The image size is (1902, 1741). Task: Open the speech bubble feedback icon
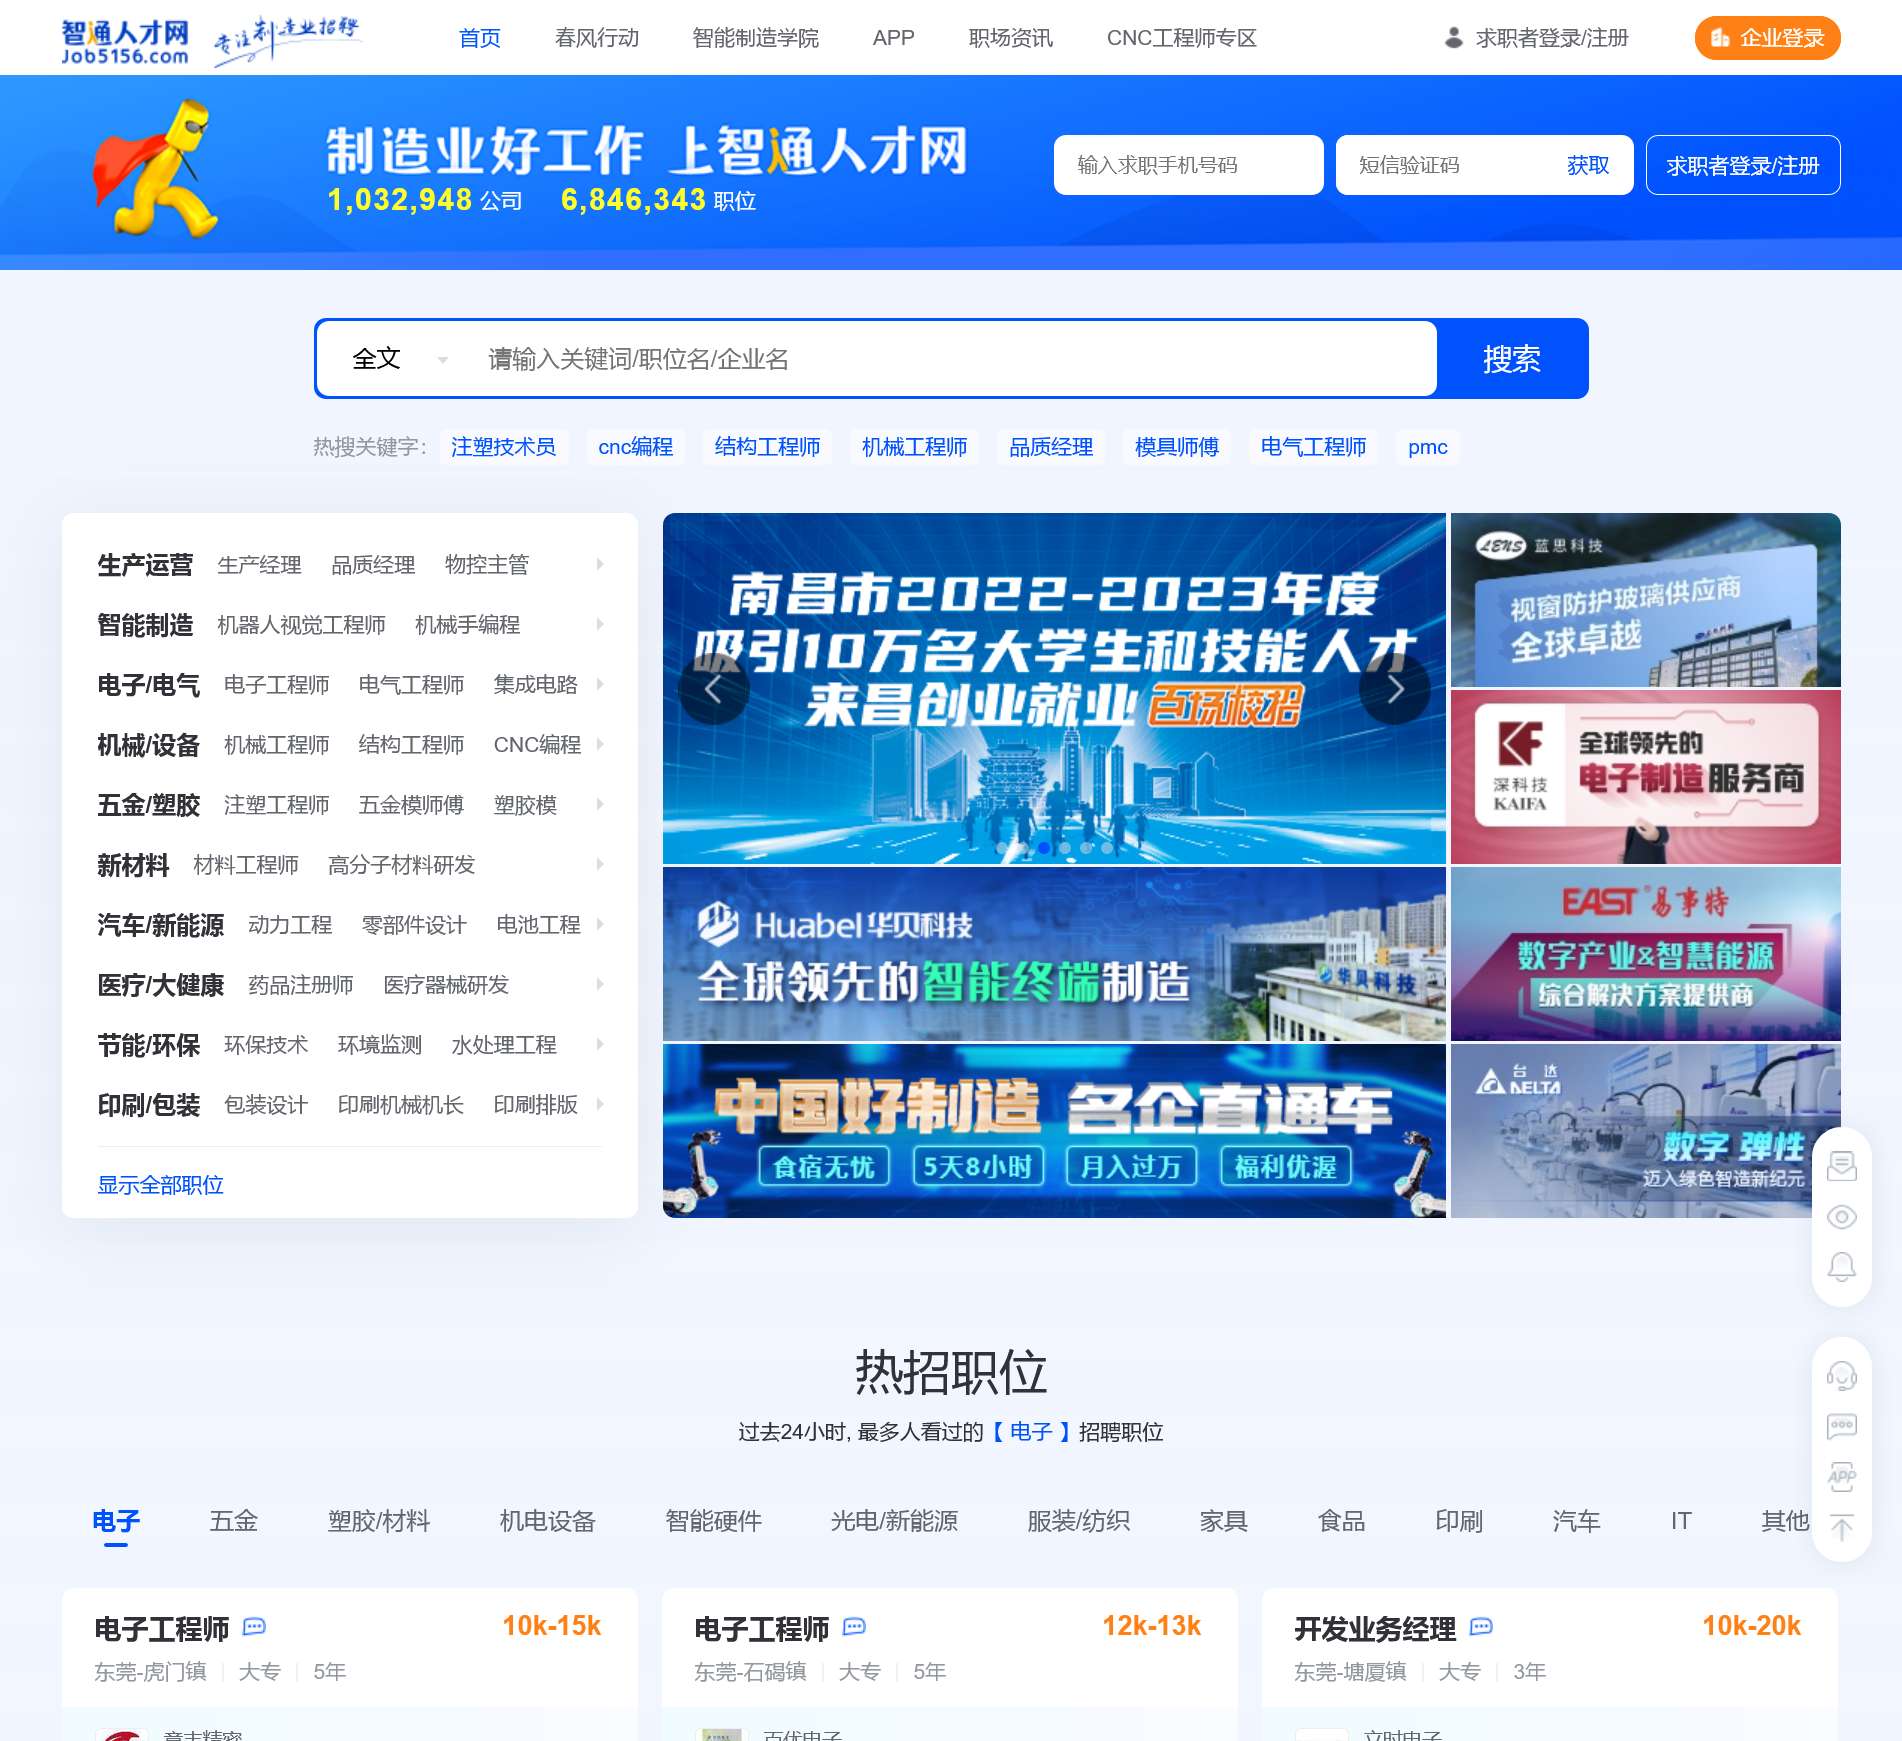(1842, 1425)
